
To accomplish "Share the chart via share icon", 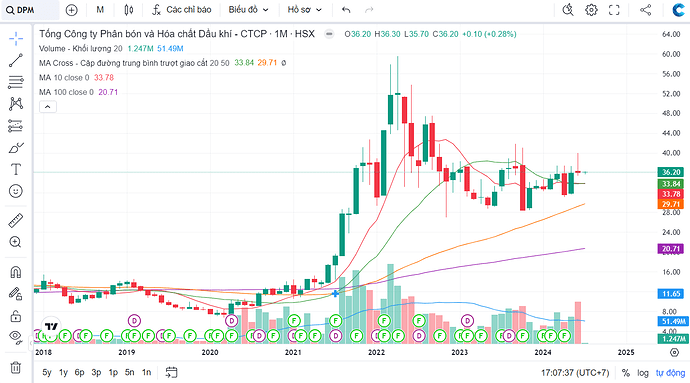I will [x=646, y=10].
